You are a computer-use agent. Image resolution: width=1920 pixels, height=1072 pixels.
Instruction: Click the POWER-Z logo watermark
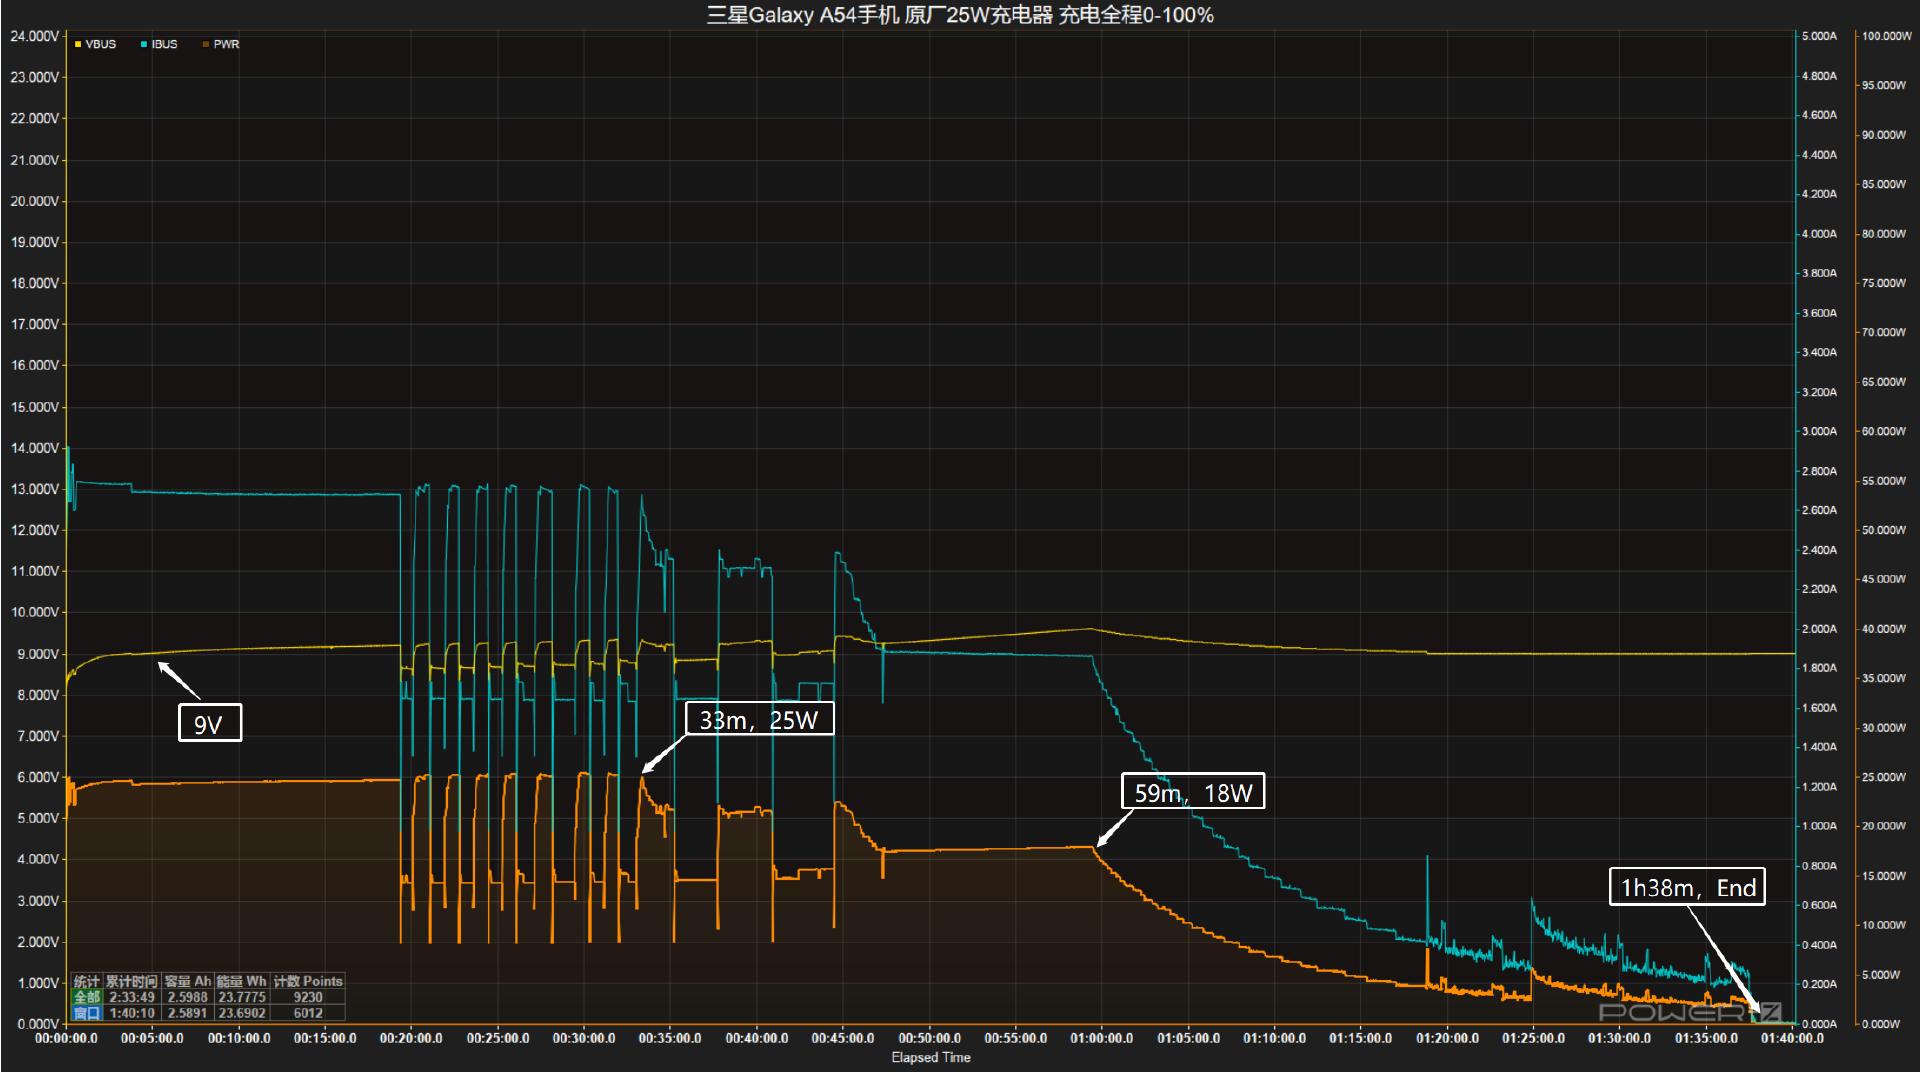coord(1689,1012)
